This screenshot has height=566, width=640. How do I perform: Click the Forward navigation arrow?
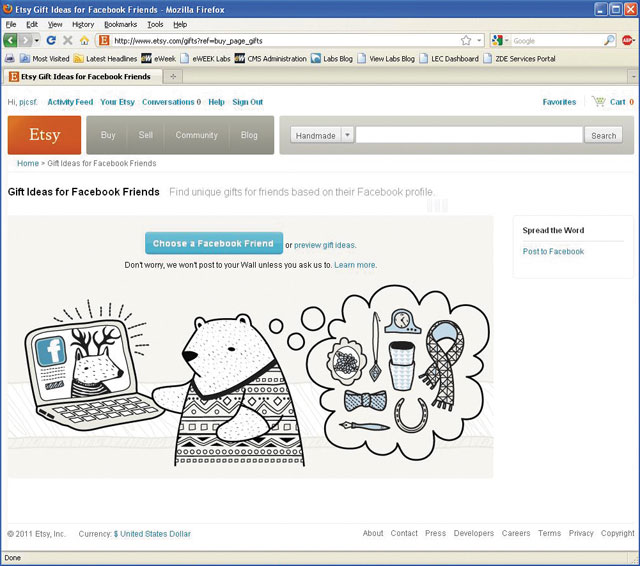click(x=25, y=40)
